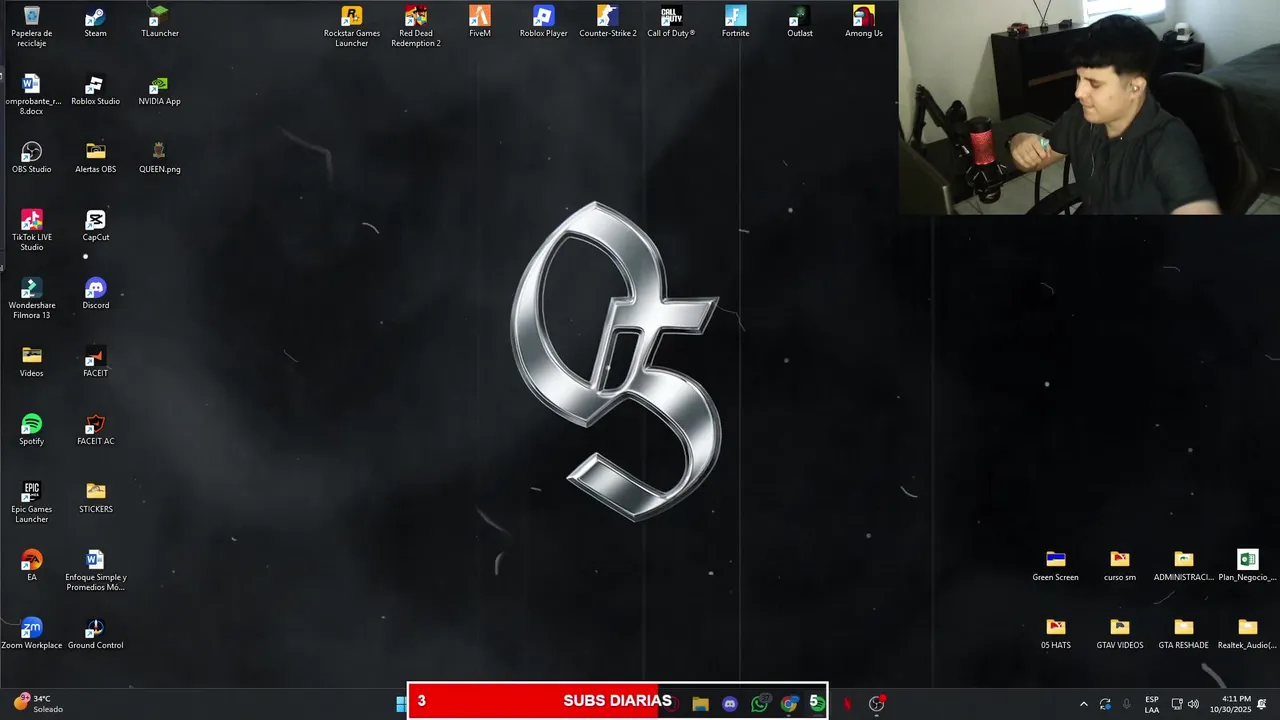1280x720 pixels.
Task: Launch the NVIDIA App
Action: (x=160, y=90)
